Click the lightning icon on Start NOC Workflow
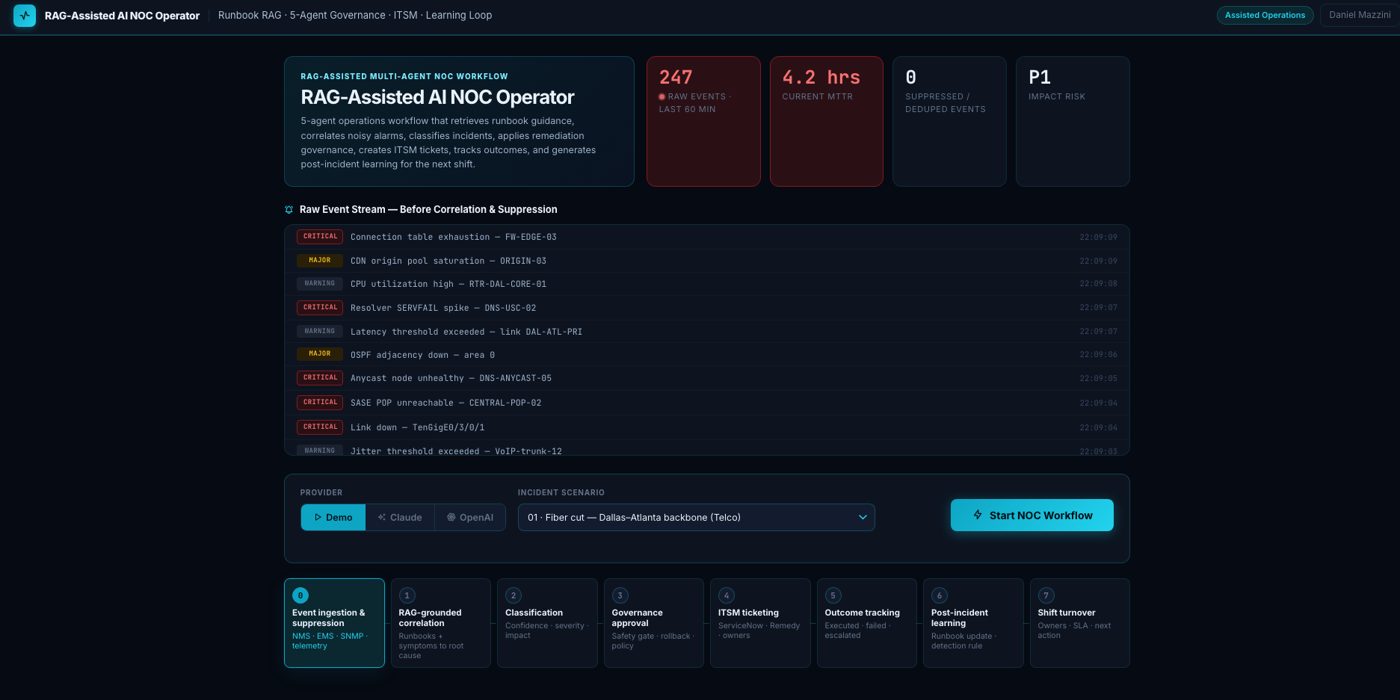The width and height of the screenshot is (1400, 700). pyautogui.click(x=978, y=515)
